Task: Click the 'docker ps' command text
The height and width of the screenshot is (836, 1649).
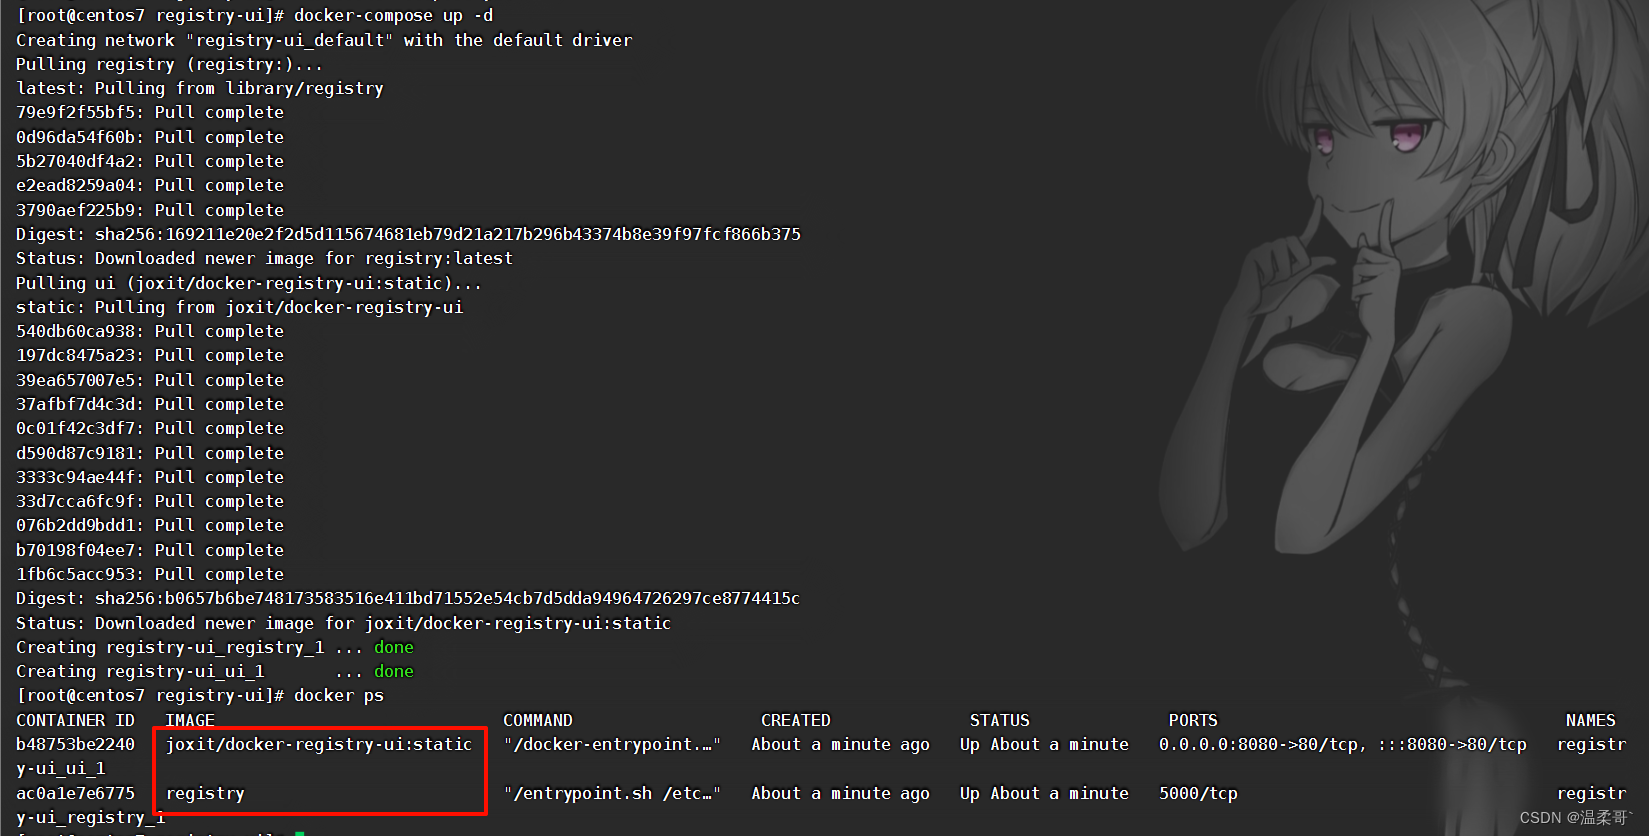Action: tap(339, 695)
